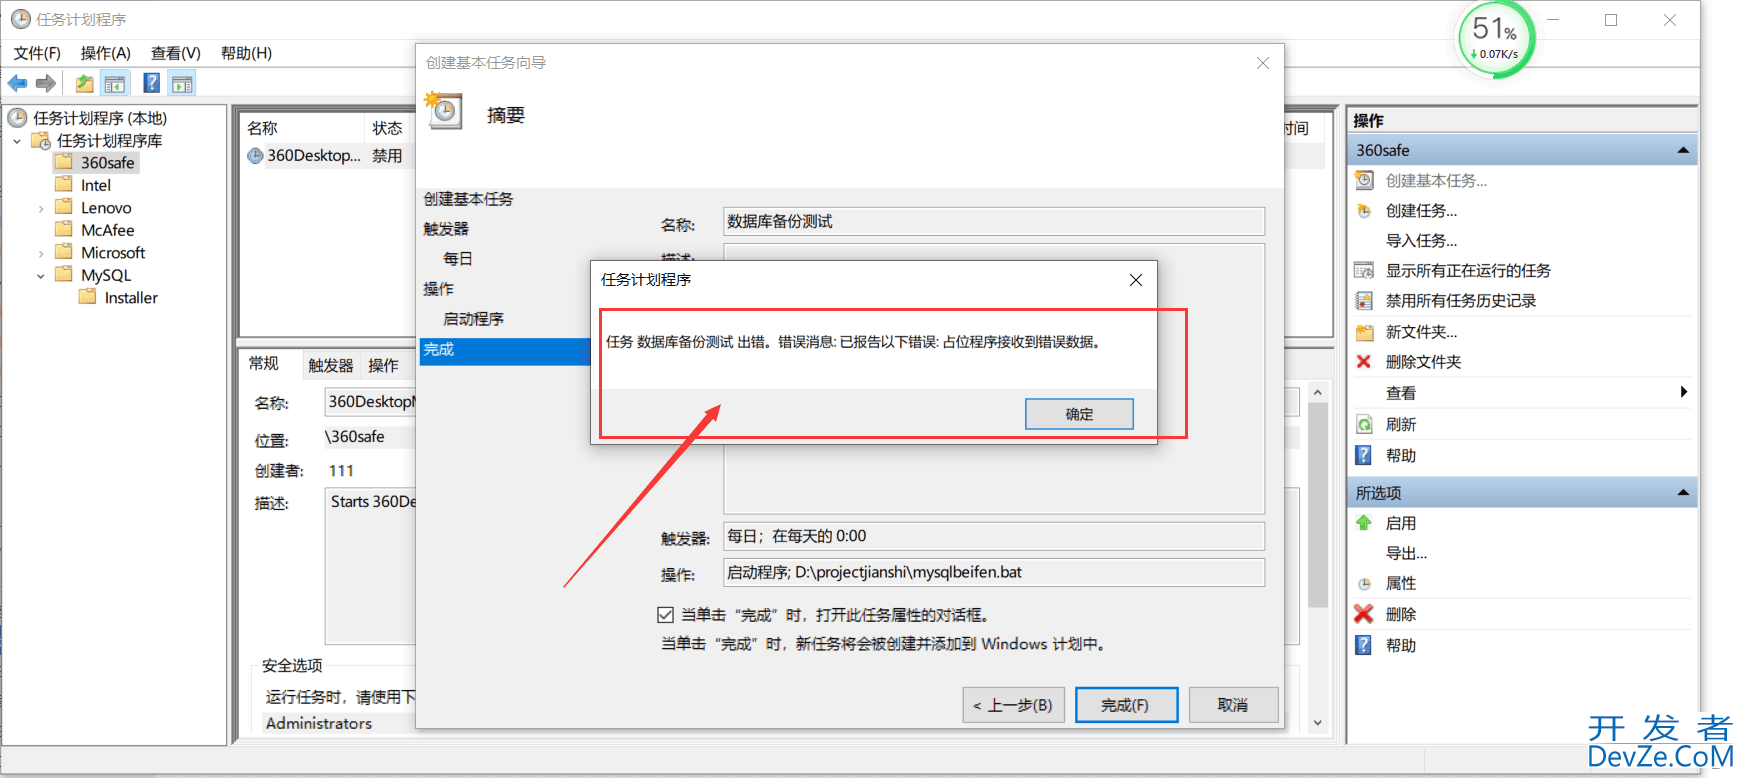Click the 创建基本任务 icon in Actions pane
1744x778 pixels.
1364,180
